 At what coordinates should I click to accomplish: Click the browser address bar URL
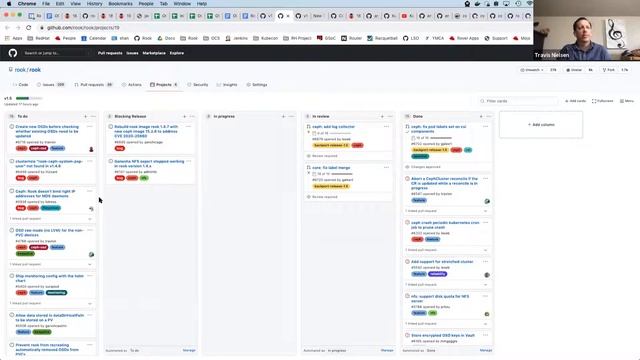[83, 28]
